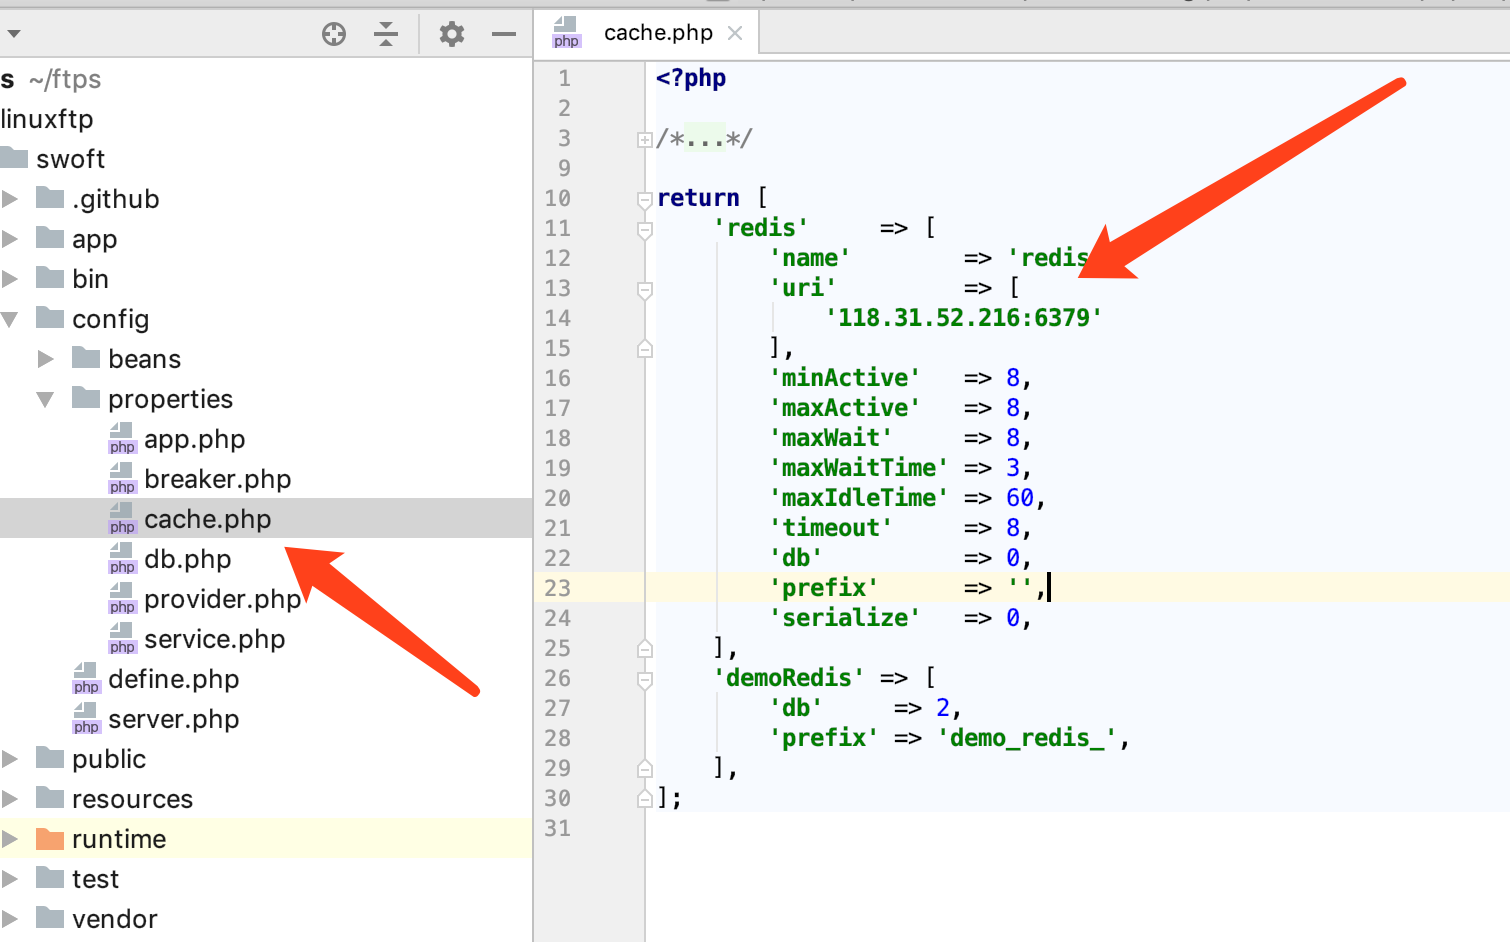
Task: Hide the project panel with minus icon
Action: (x=504, y=35)
